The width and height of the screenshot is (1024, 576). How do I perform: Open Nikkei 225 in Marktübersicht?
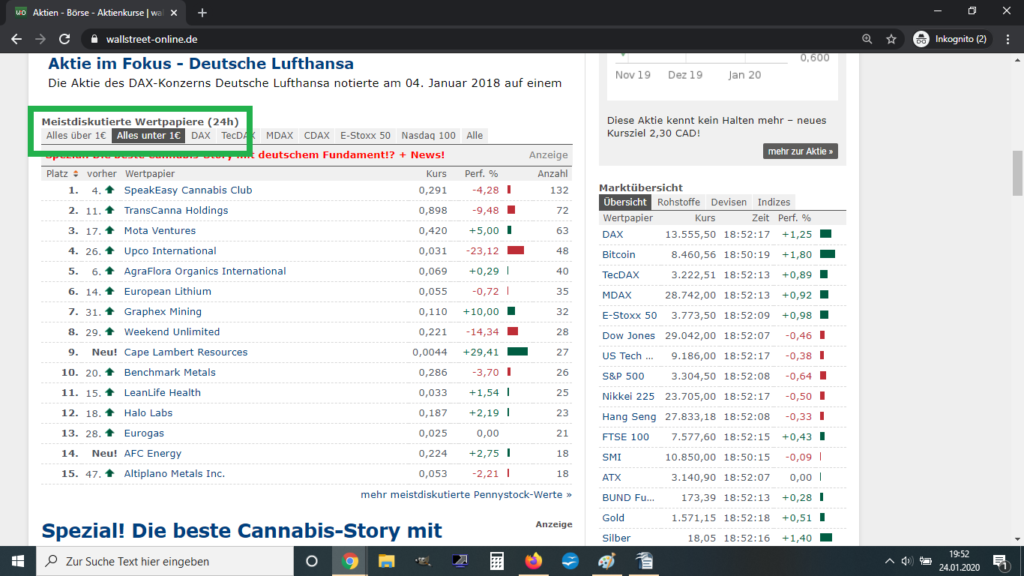click(x=628, y=396)
